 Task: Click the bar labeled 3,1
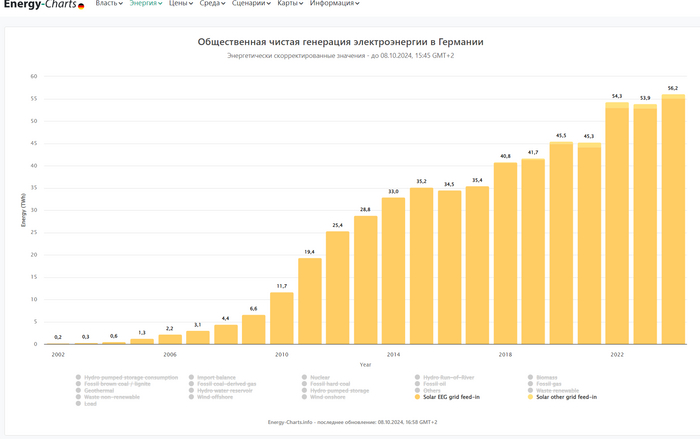[x=198, y=337]
